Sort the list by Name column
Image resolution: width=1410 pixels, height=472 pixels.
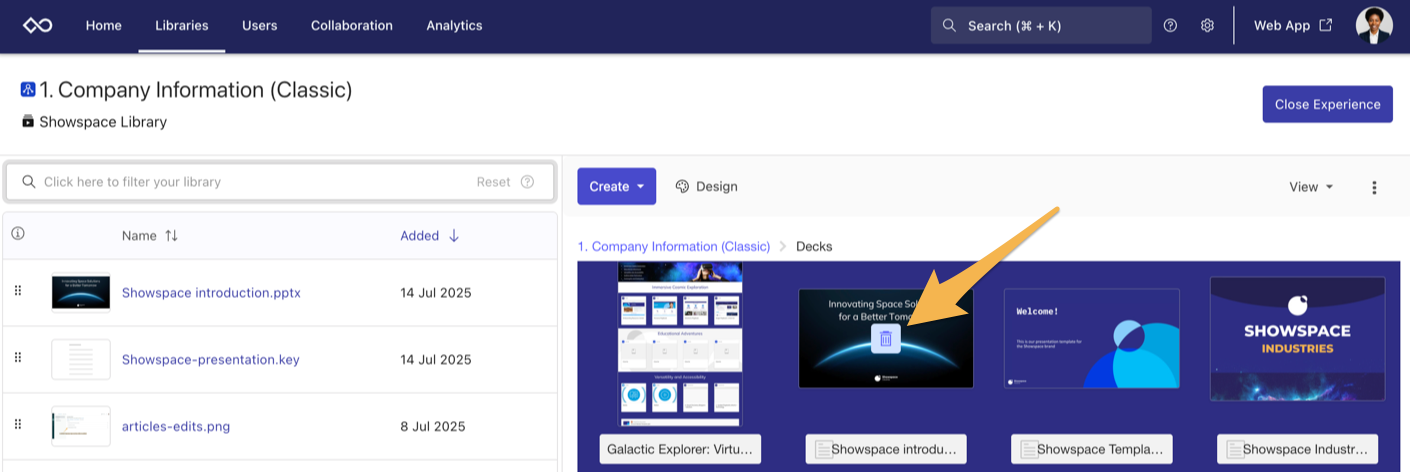[x=149, y=236]
